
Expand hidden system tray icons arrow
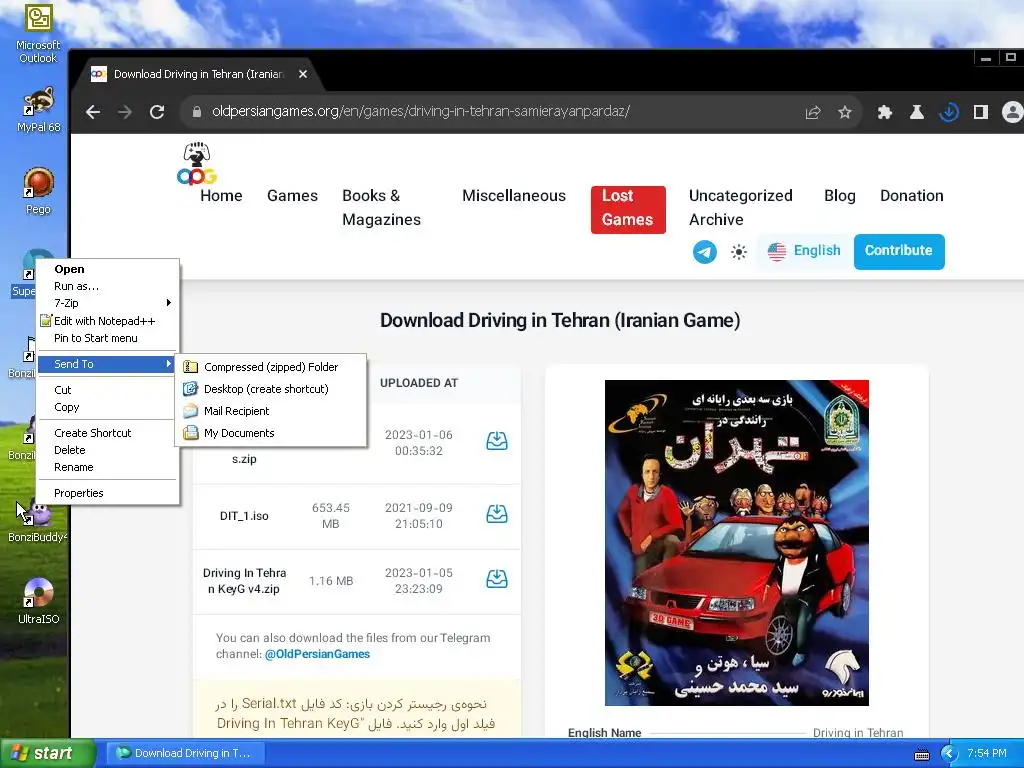(x=948, y=754)
